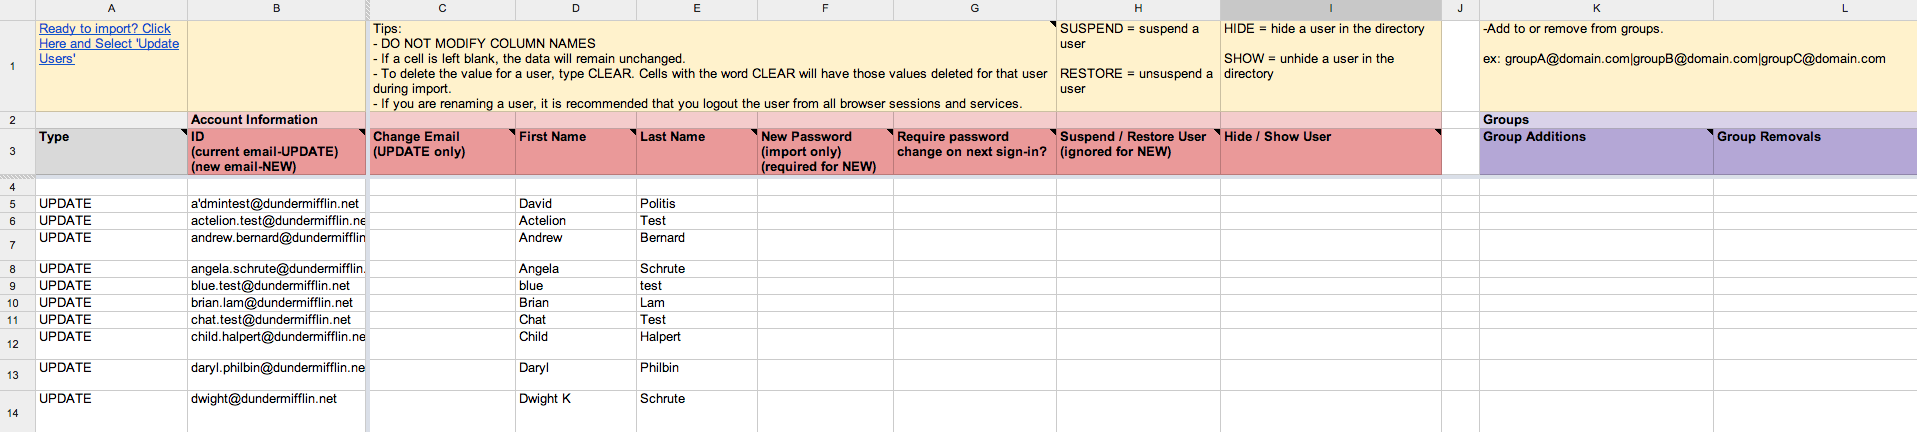Click the 'Dwight K' first name cell

(576, 411)
